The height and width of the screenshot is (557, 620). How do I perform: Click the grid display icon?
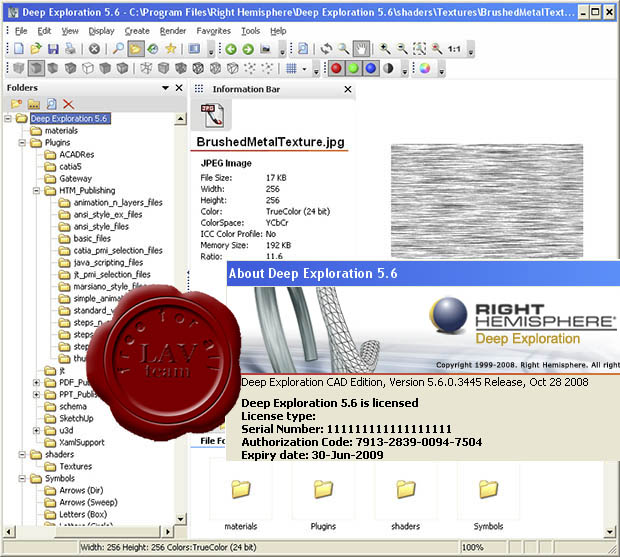click(291, 68)
